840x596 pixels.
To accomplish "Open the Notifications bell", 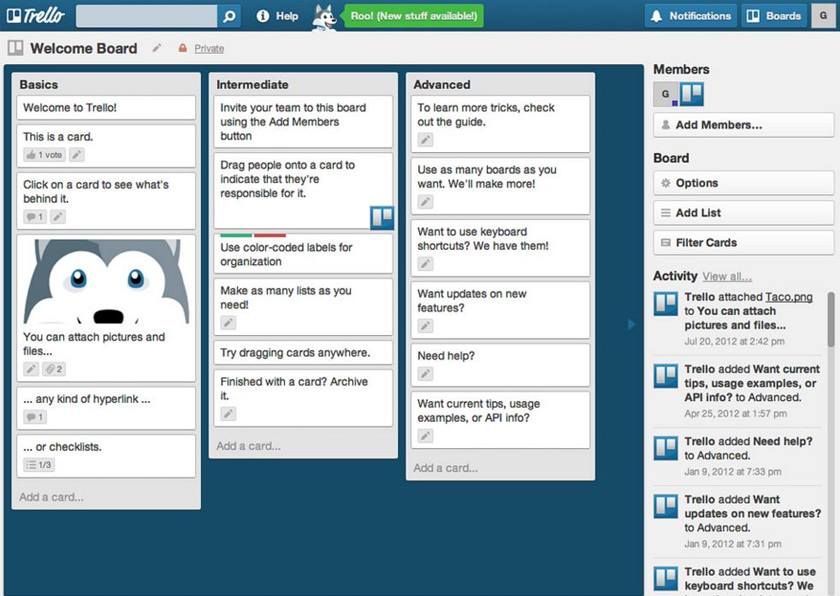I will [691, 16].
